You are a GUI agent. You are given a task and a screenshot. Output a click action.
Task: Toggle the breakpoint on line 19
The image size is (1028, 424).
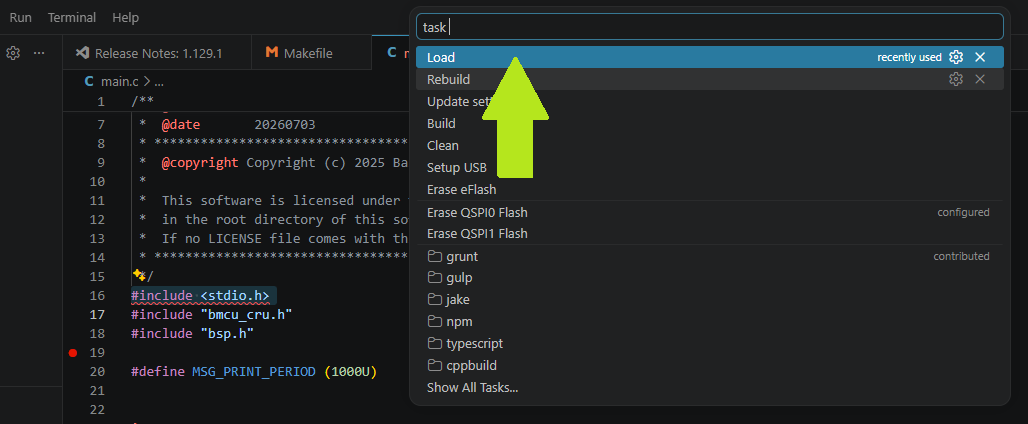pyautogui.click(x=73, y=353)
